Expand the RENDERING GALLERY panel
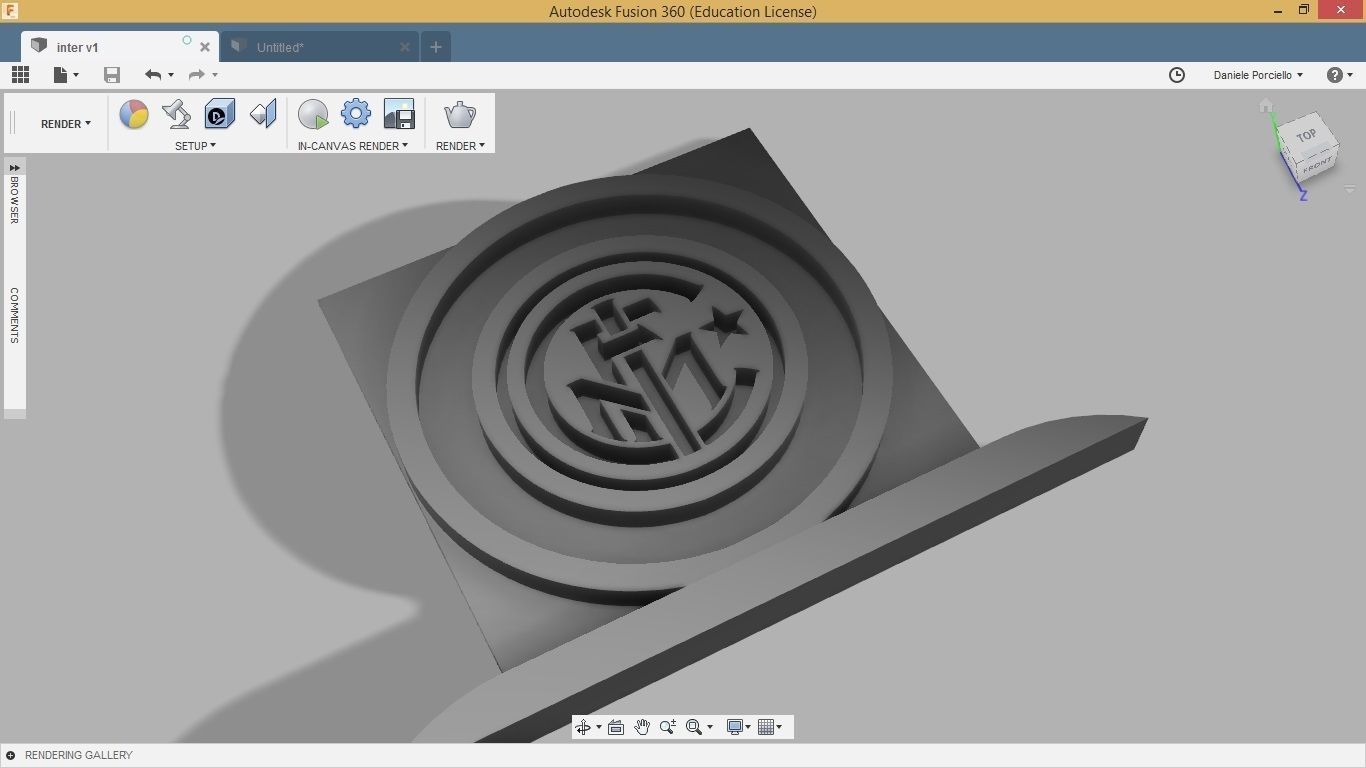This screenshot has height=768, width=1366. [x=10, y=755]
